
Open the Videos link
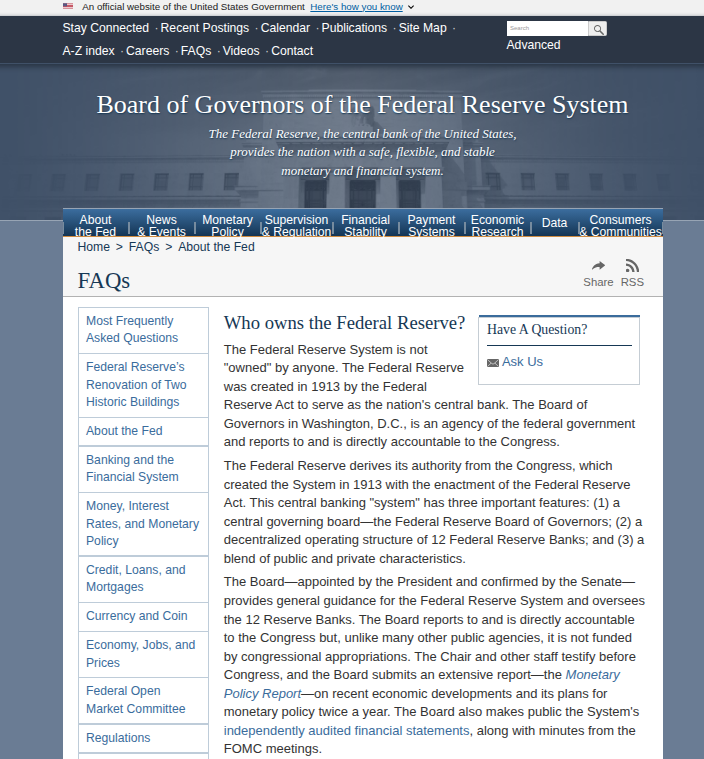(x=241, y=51)
